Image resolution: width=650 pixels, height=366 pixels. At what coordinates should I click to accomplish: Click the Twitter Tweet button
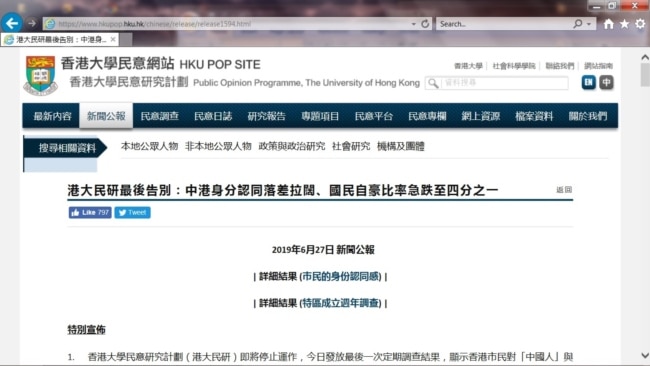click(x=132, y=213)
